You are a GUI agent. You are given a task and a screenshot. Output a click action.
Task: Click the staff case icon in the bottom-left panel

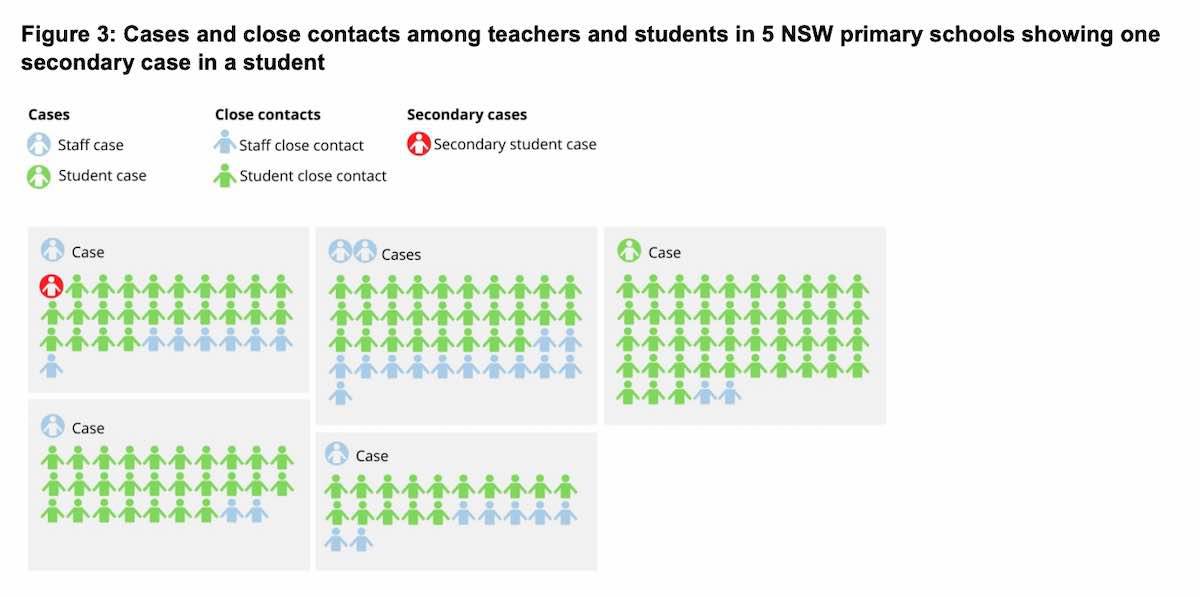[x=53, y=426]
